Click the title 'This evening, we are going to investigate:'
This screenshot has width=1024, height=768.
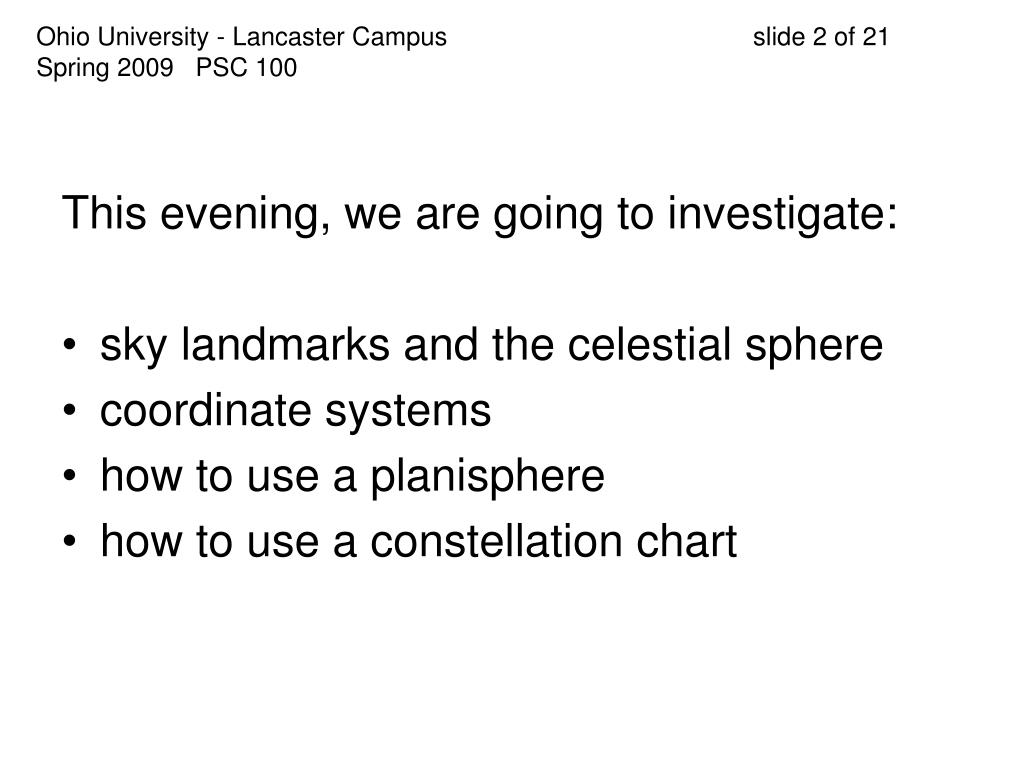(480, 214)
